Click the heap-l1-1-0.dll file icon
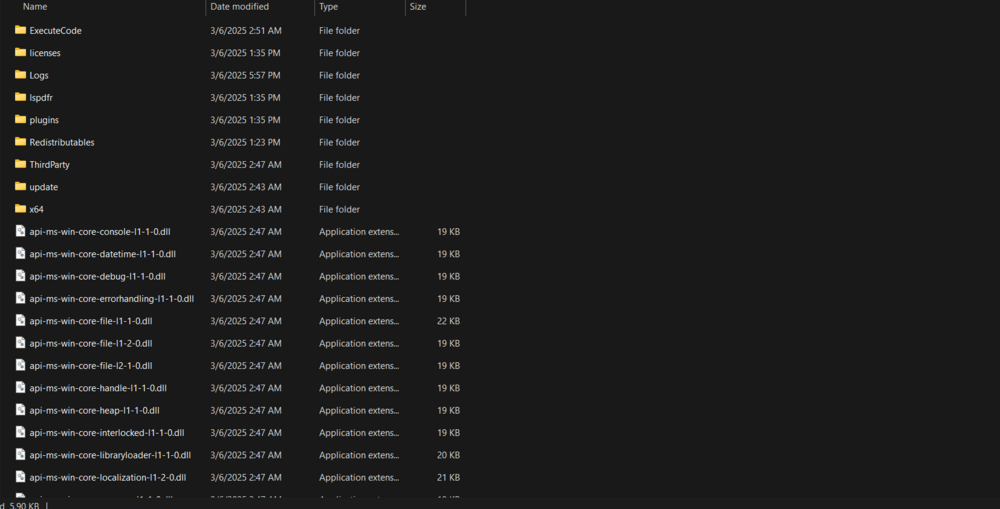 pyautogui.click(x=20, y=409)
